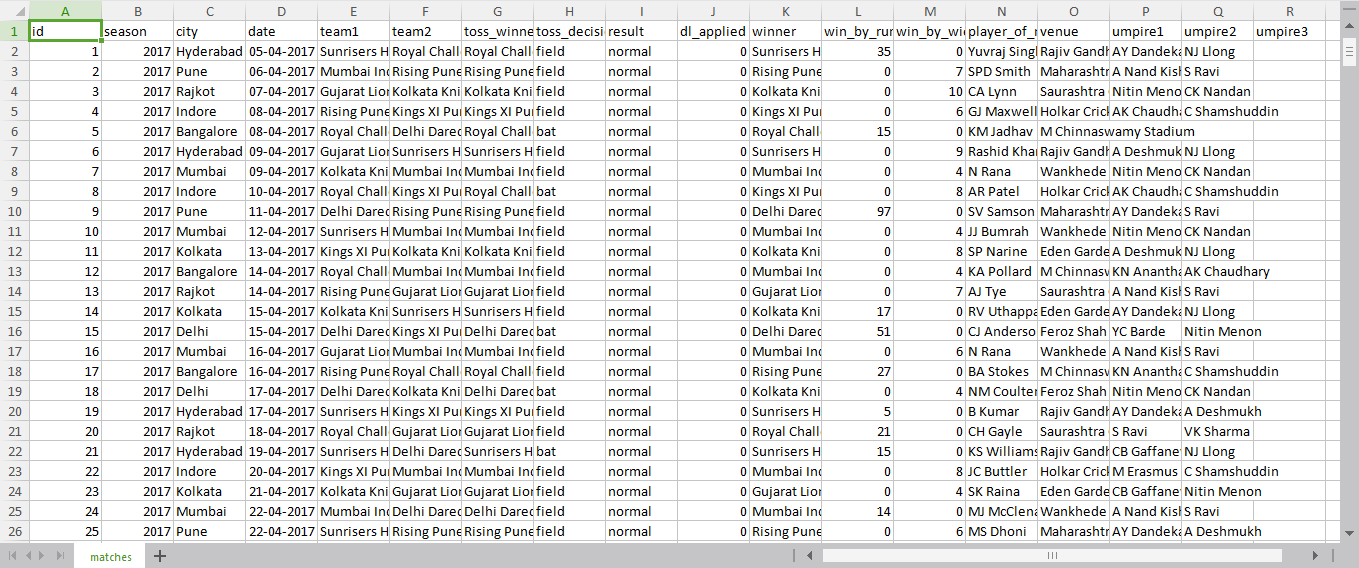Select the 'season' header cell
The height and width of the screenshot is (568, 1359).
click(x=137, y=31)
